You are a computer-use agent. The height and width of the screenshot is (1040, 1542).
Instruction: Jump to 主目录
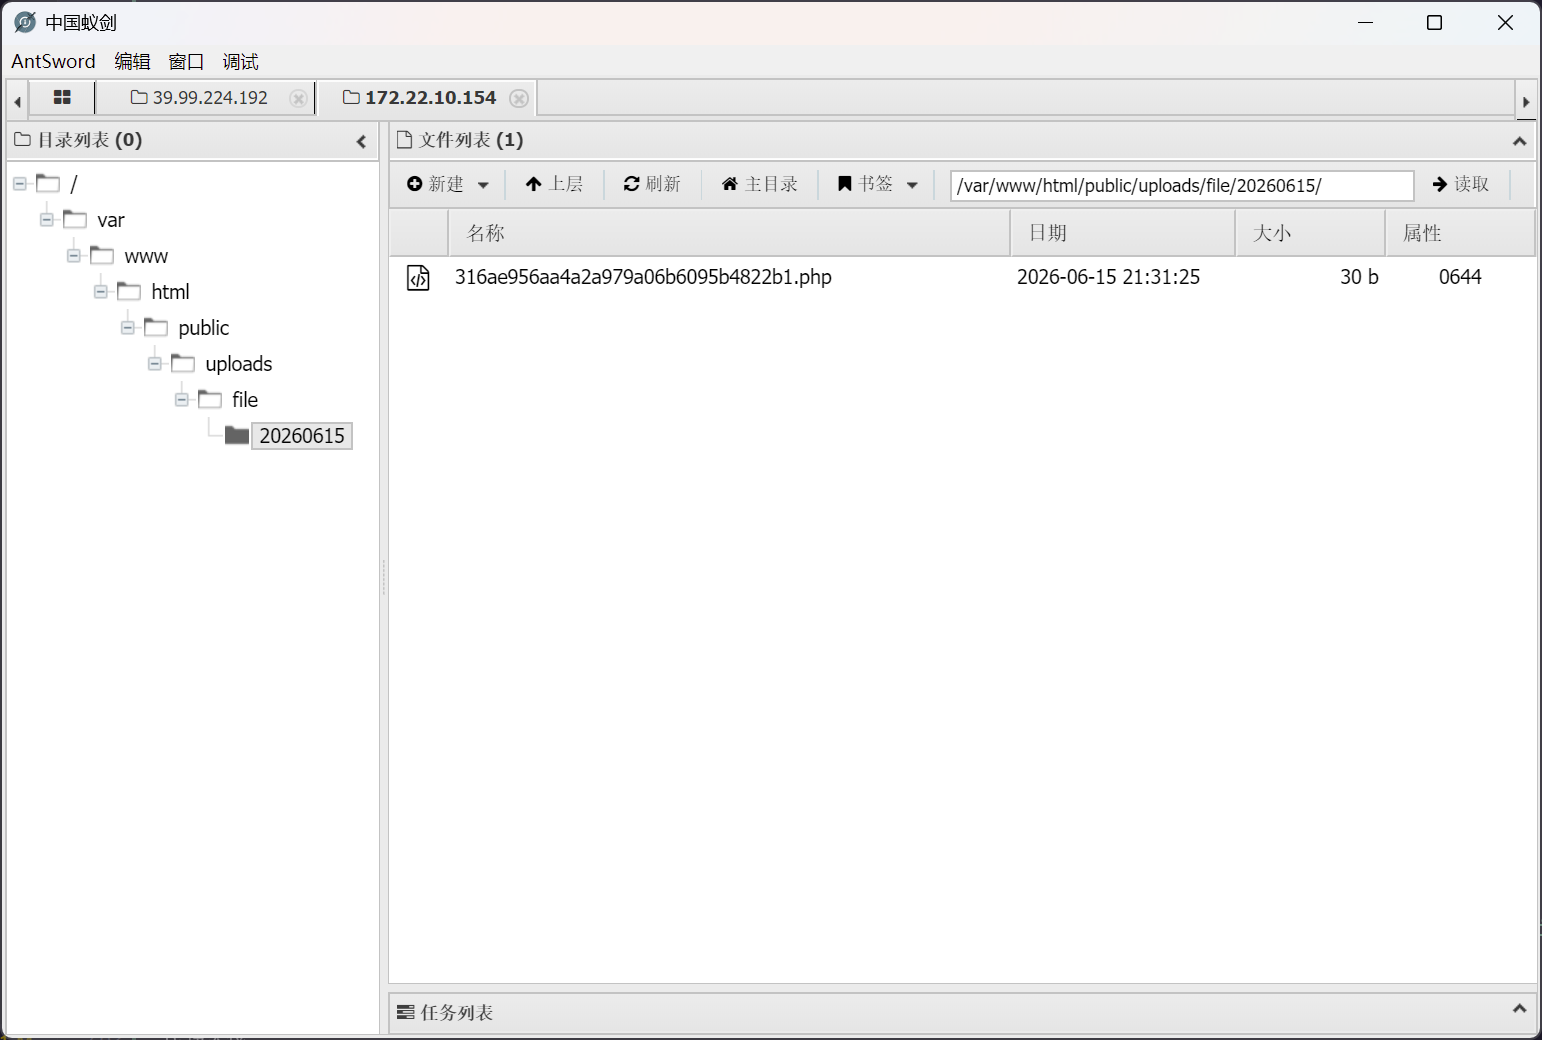pos(760,184)
